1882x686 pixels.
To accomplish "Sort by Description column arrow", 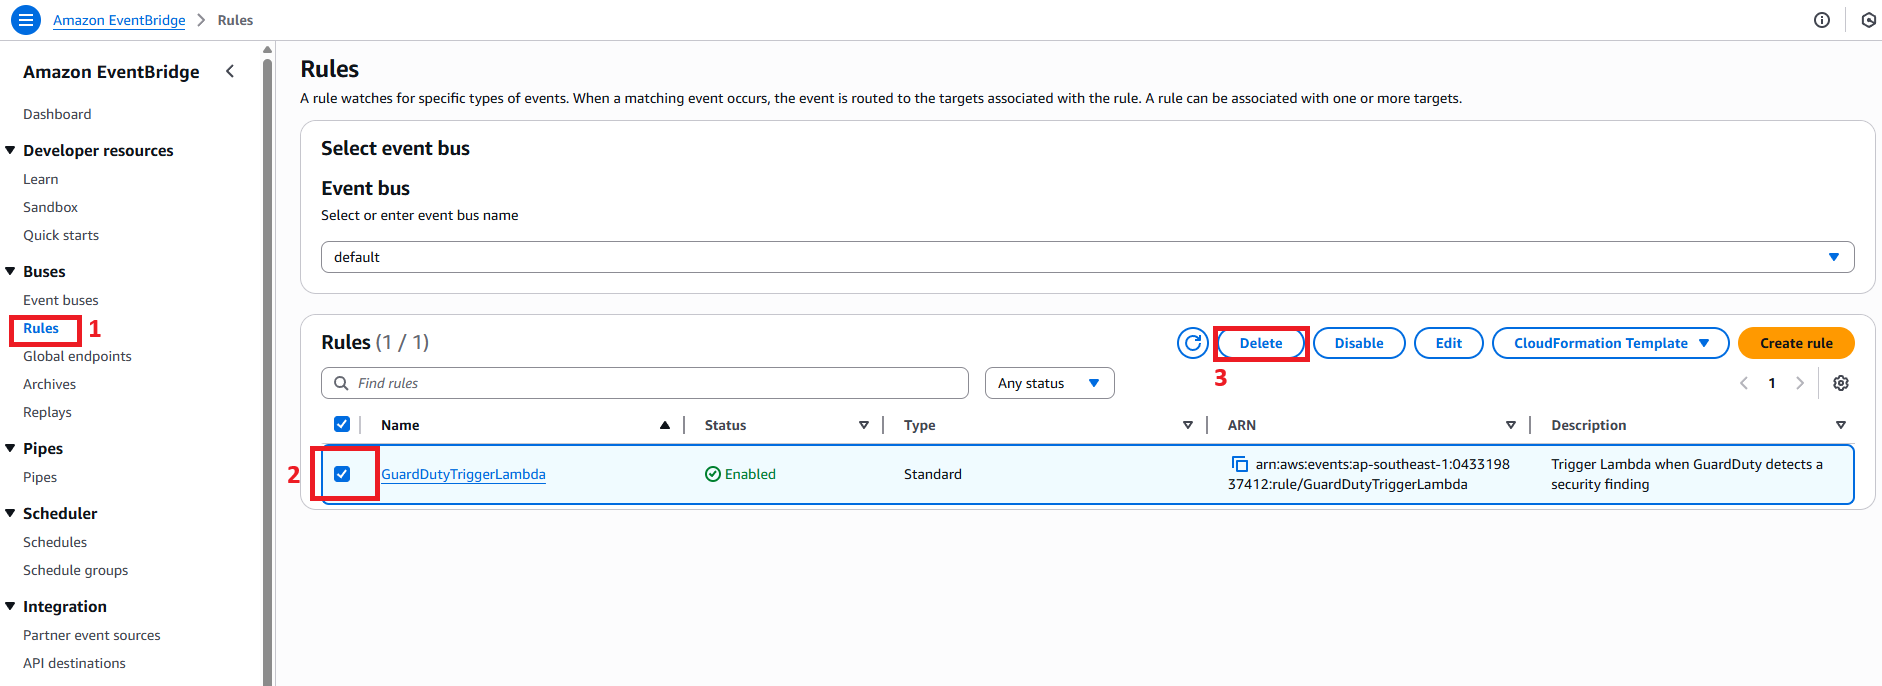I will click(x=1841, y=425).
